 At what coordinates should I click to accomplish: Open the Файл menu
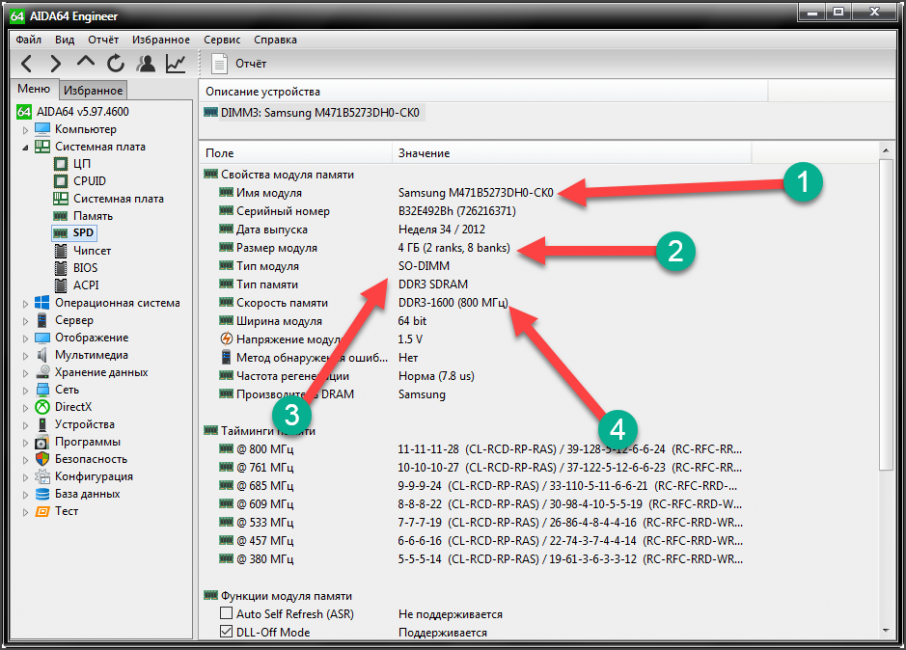(28, 39)
